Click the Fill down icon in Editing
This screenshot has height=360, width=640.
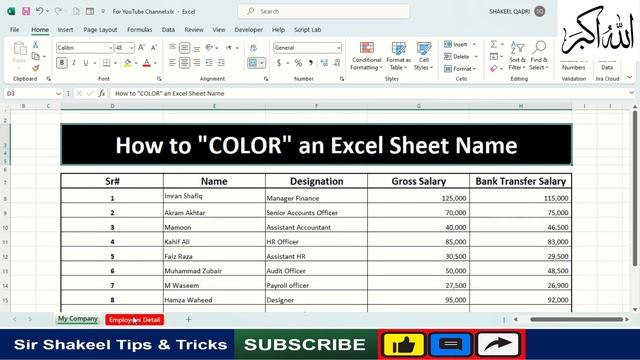click(494, 56)
